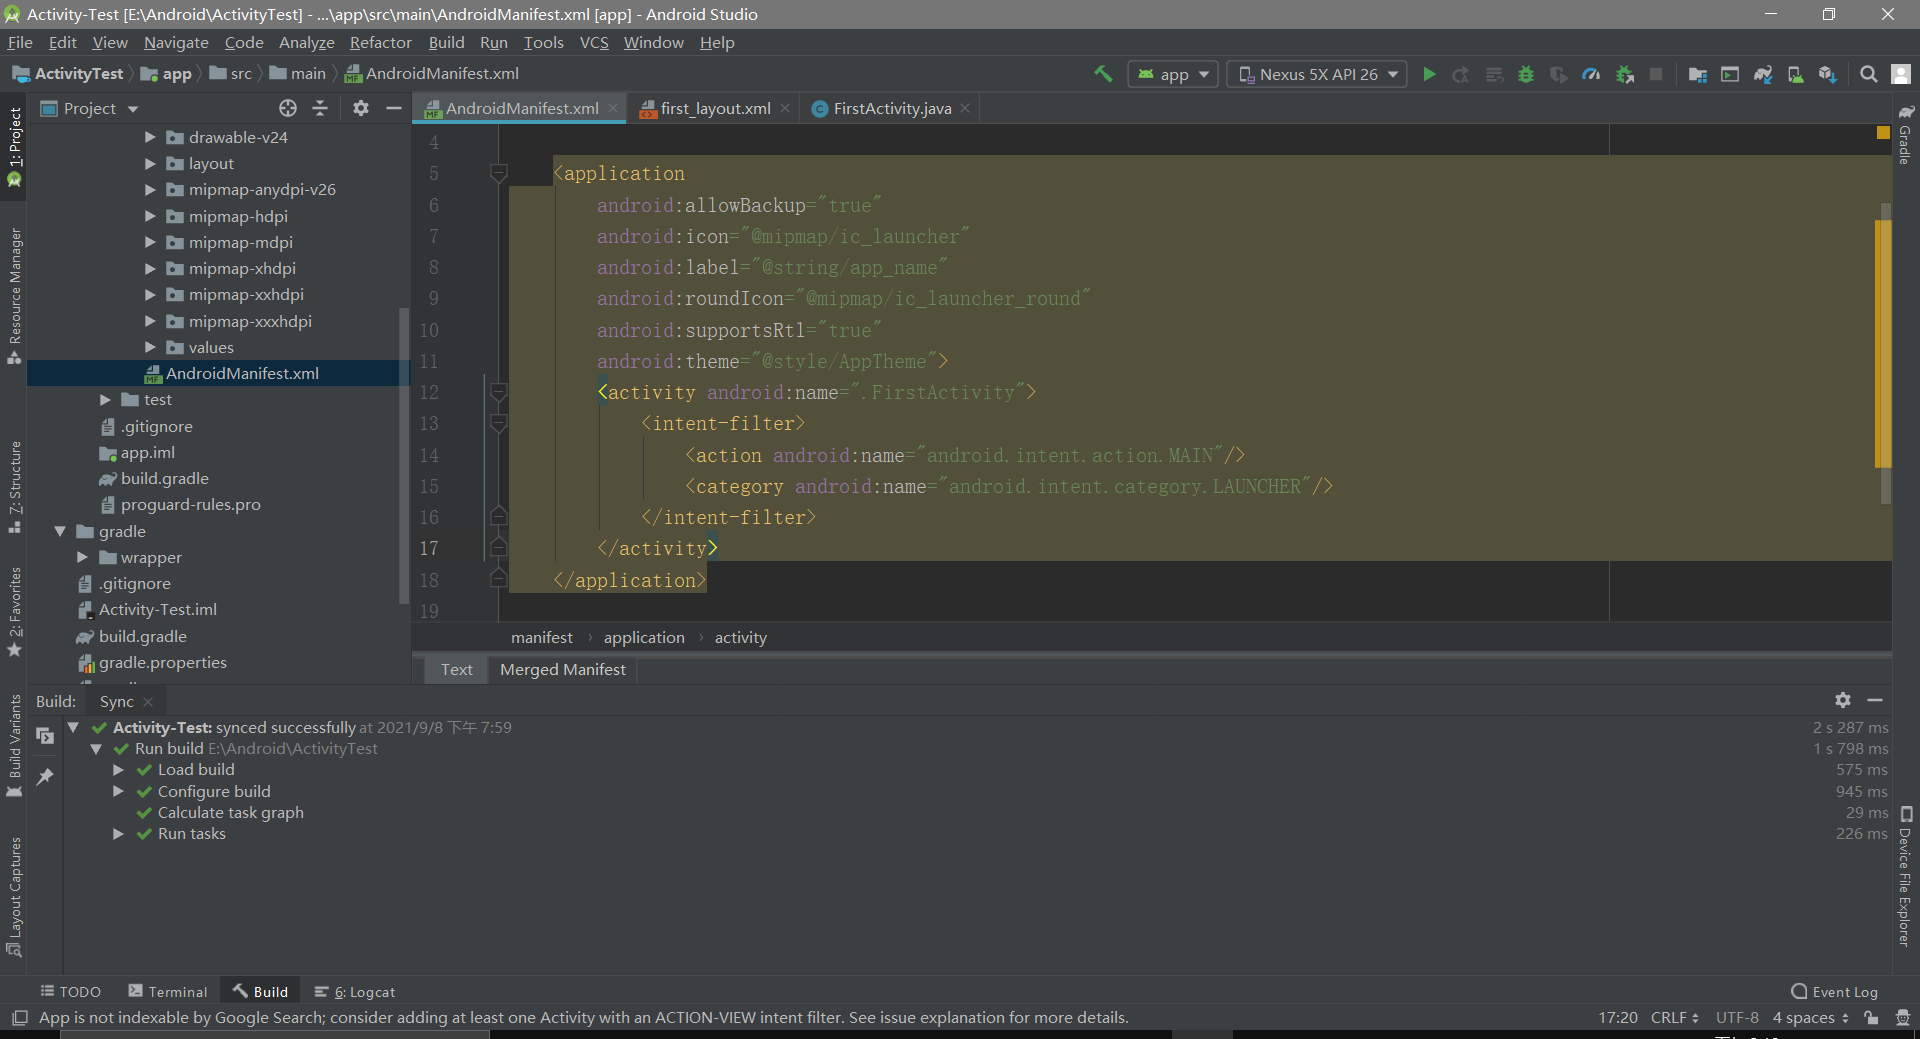Click the Search Everywhere magnifier icon
Screen dimensions: 1920x1039
click(1868, 74)
